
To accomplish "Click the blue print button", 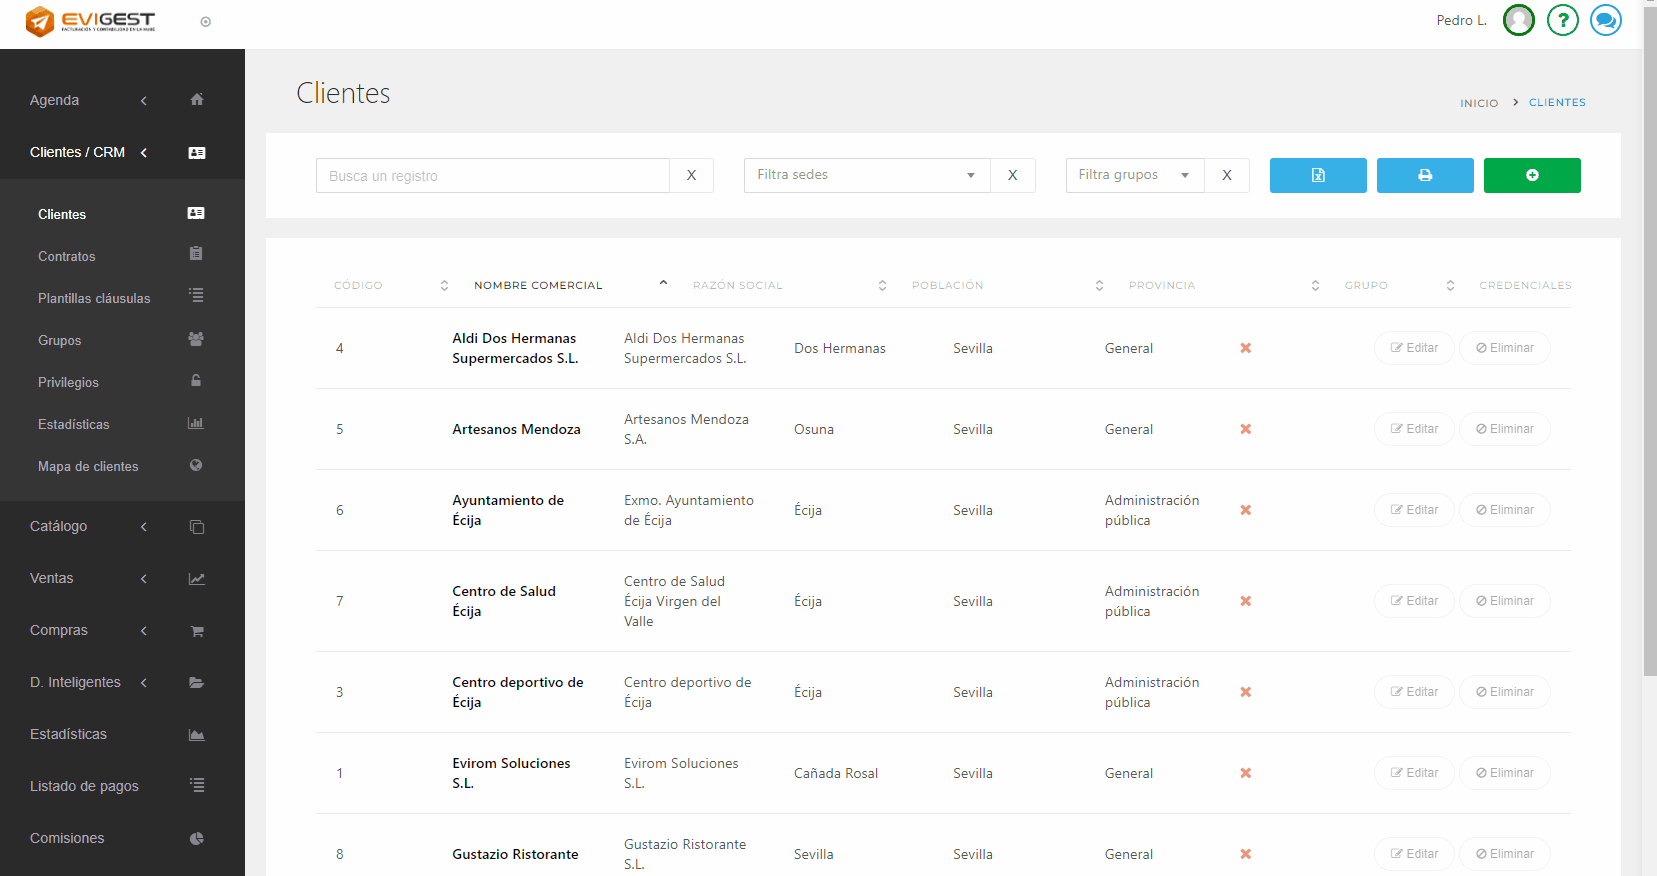I will point(1424,175).
